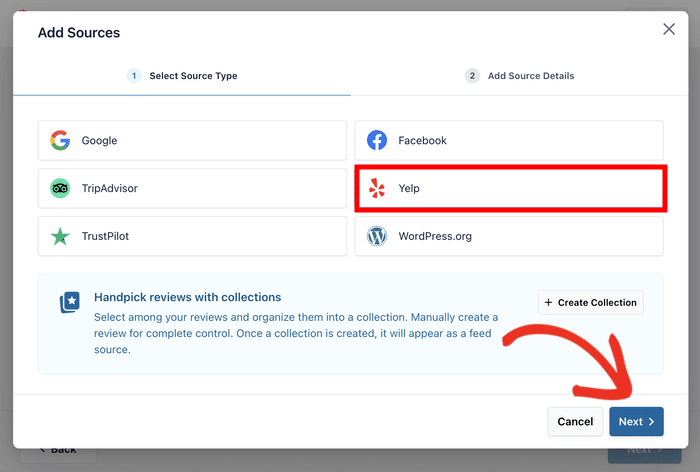The image size is (700, 472).
Task: Click the collections star icon
Action: [x=69, y=303]
